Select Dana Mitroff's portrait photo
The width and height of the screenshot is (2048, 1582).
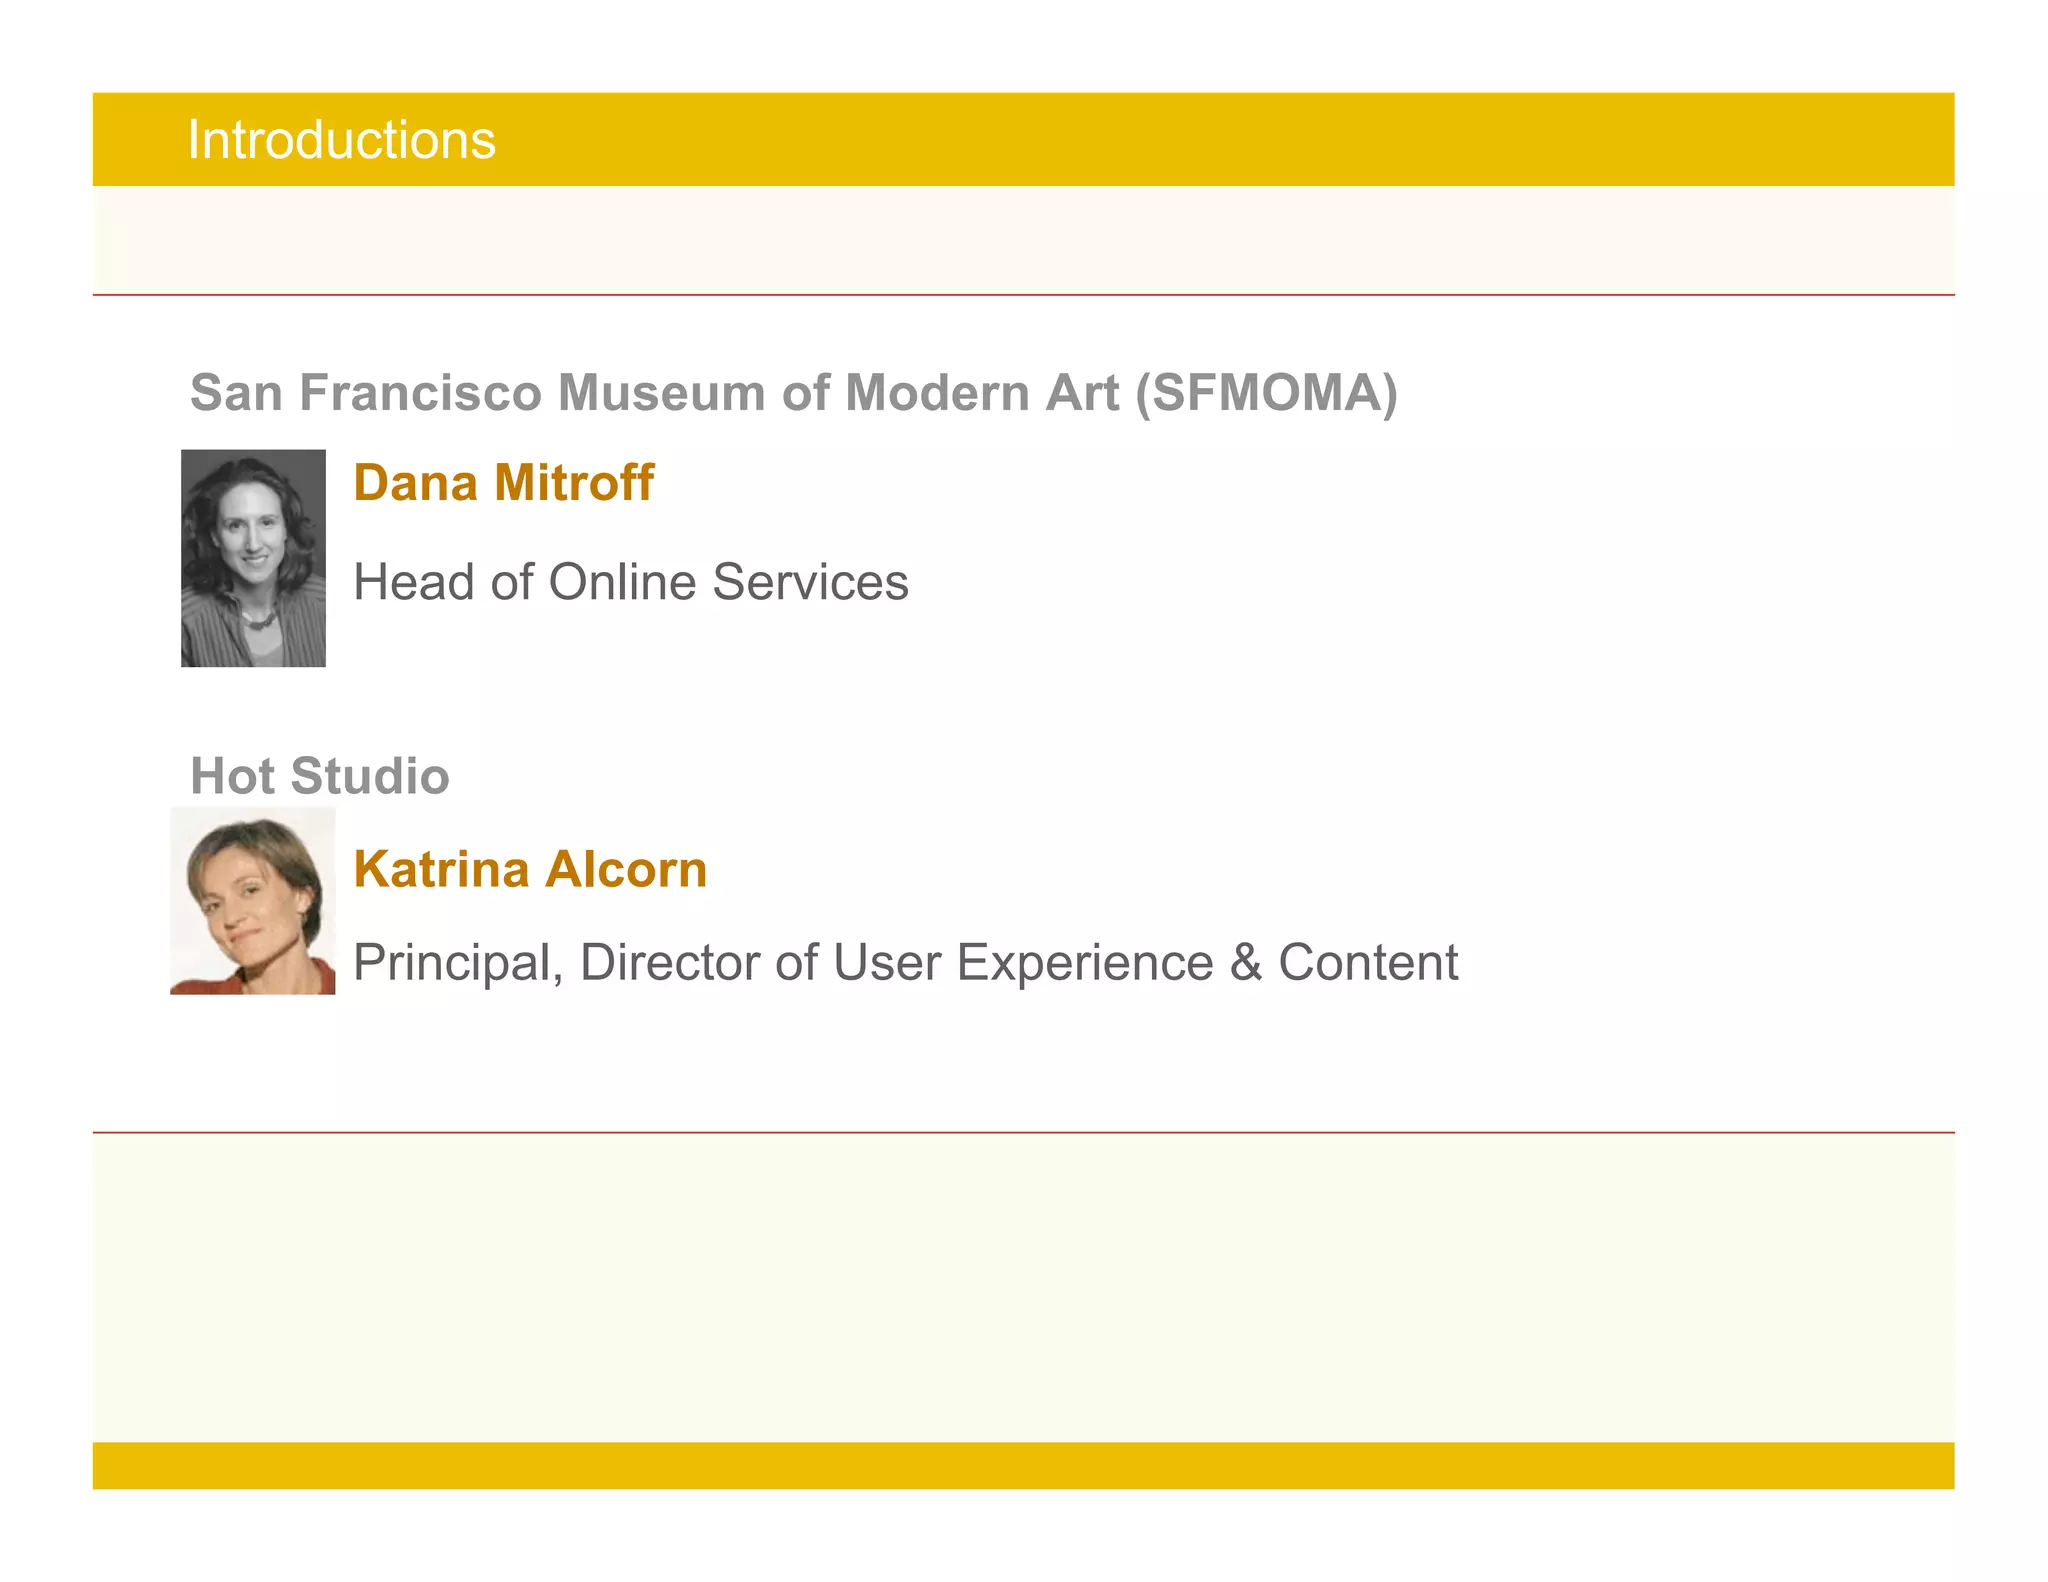[253, 558]
